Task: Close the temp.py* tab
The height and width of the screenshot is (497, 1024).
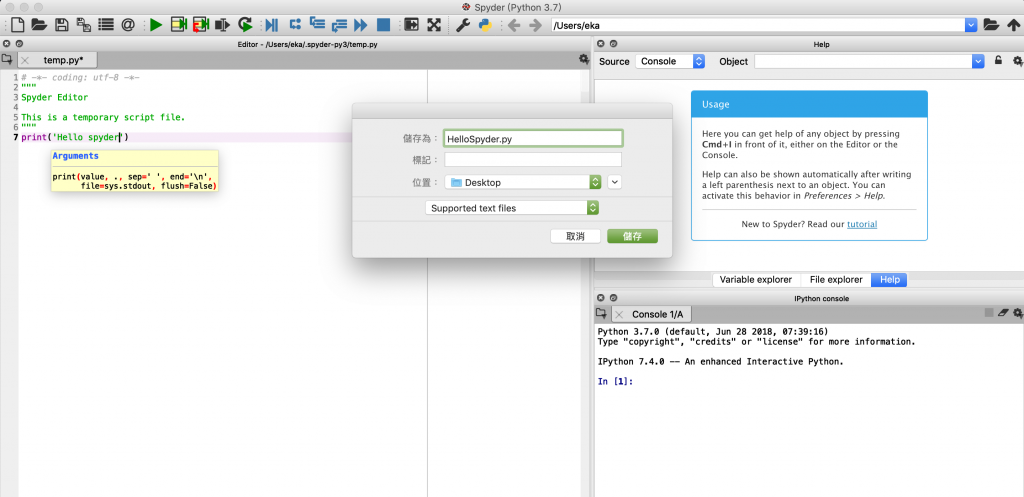Action: point(25,60)
